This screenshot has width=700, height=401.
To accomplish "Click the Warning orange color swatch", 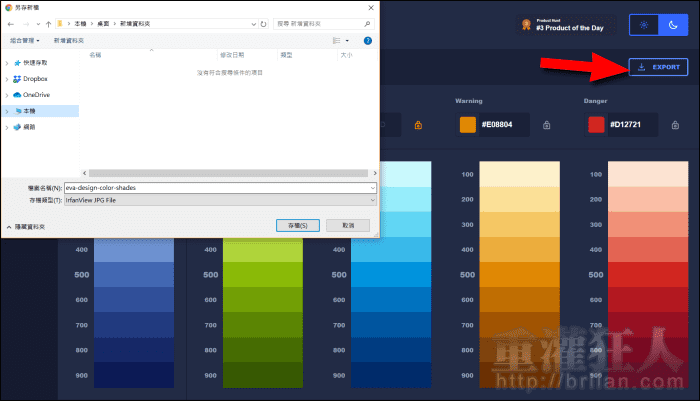I will (467, 125).
